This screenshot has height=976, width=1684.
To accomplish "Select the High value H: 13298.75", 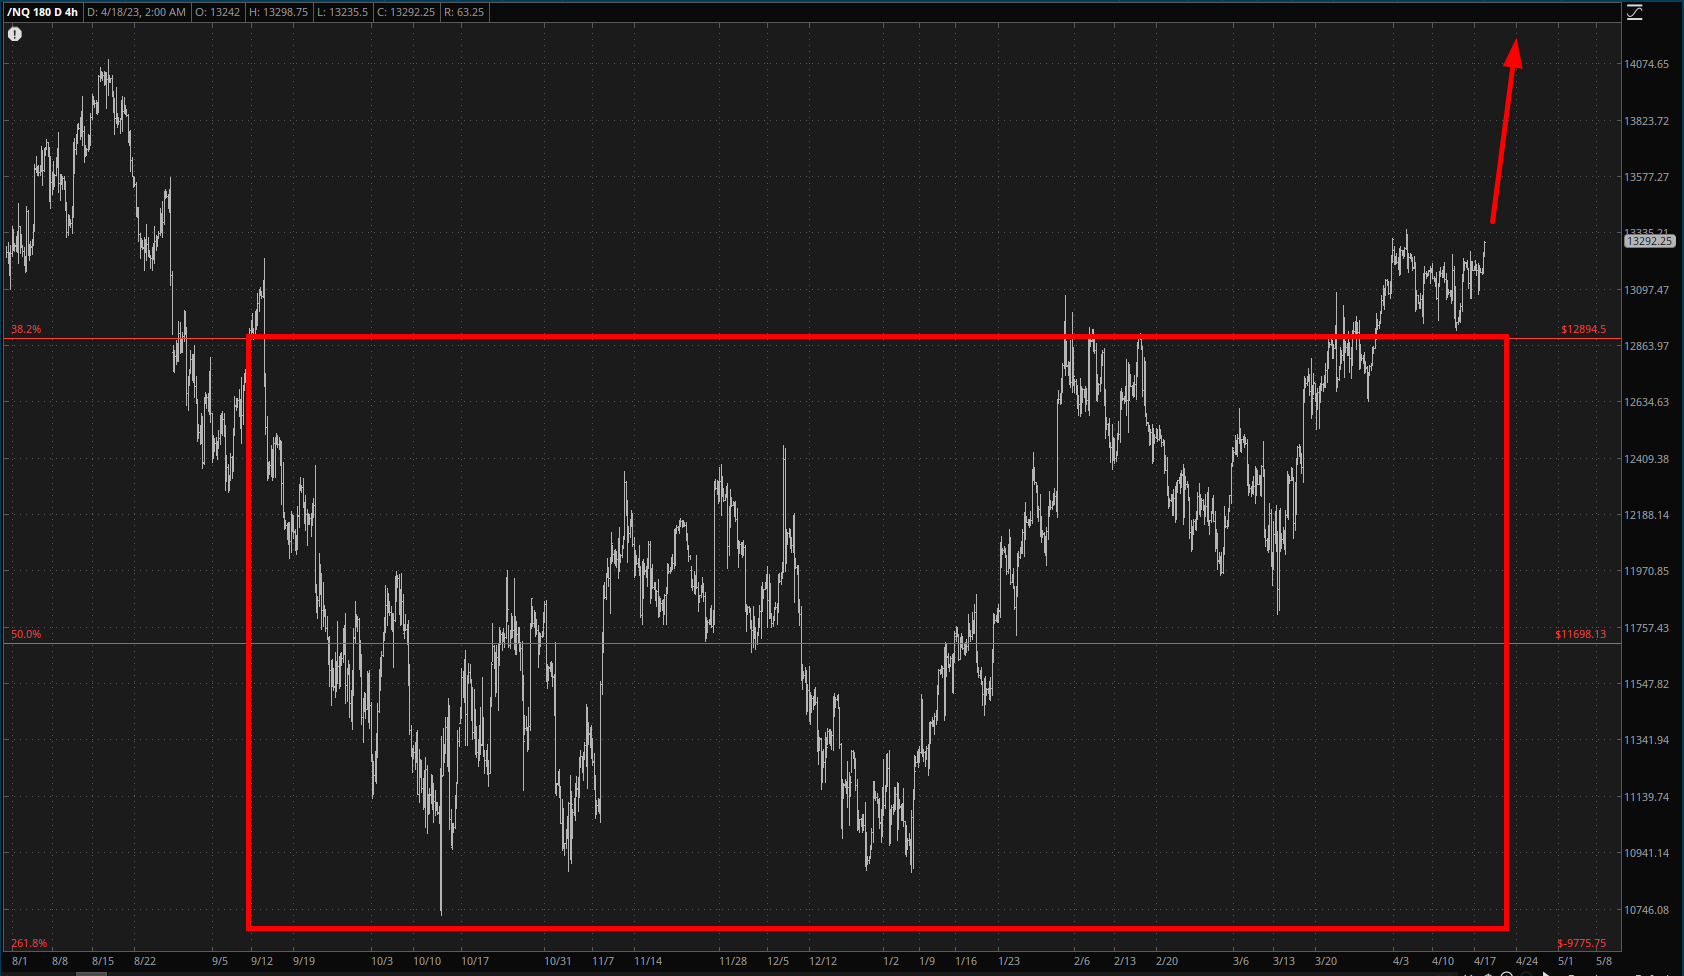I will click(x=278, y=12).
